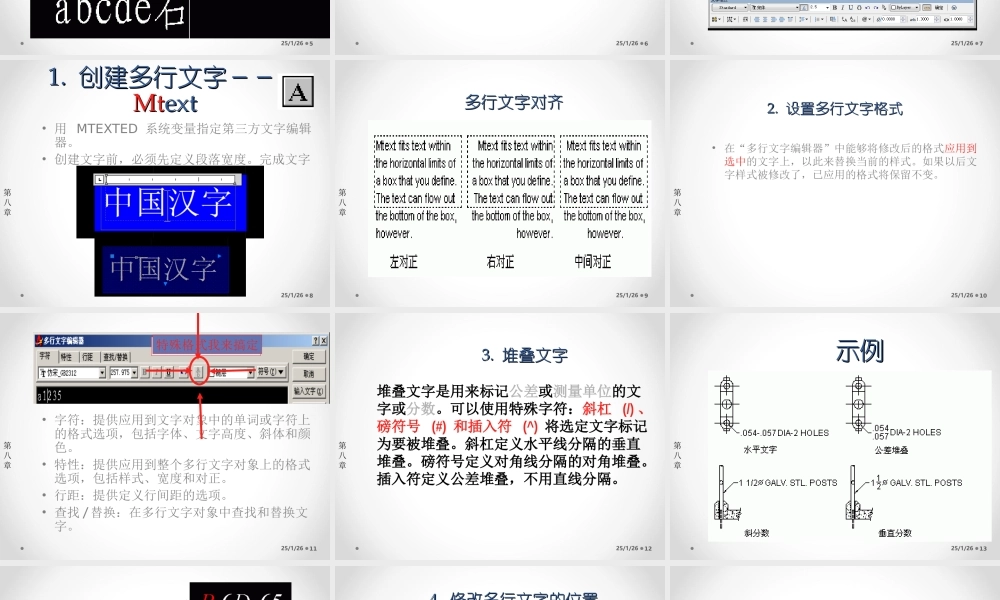Select the 查找/替换 tab
This screenshot has height=600, width=1000.
click(116, 356)
